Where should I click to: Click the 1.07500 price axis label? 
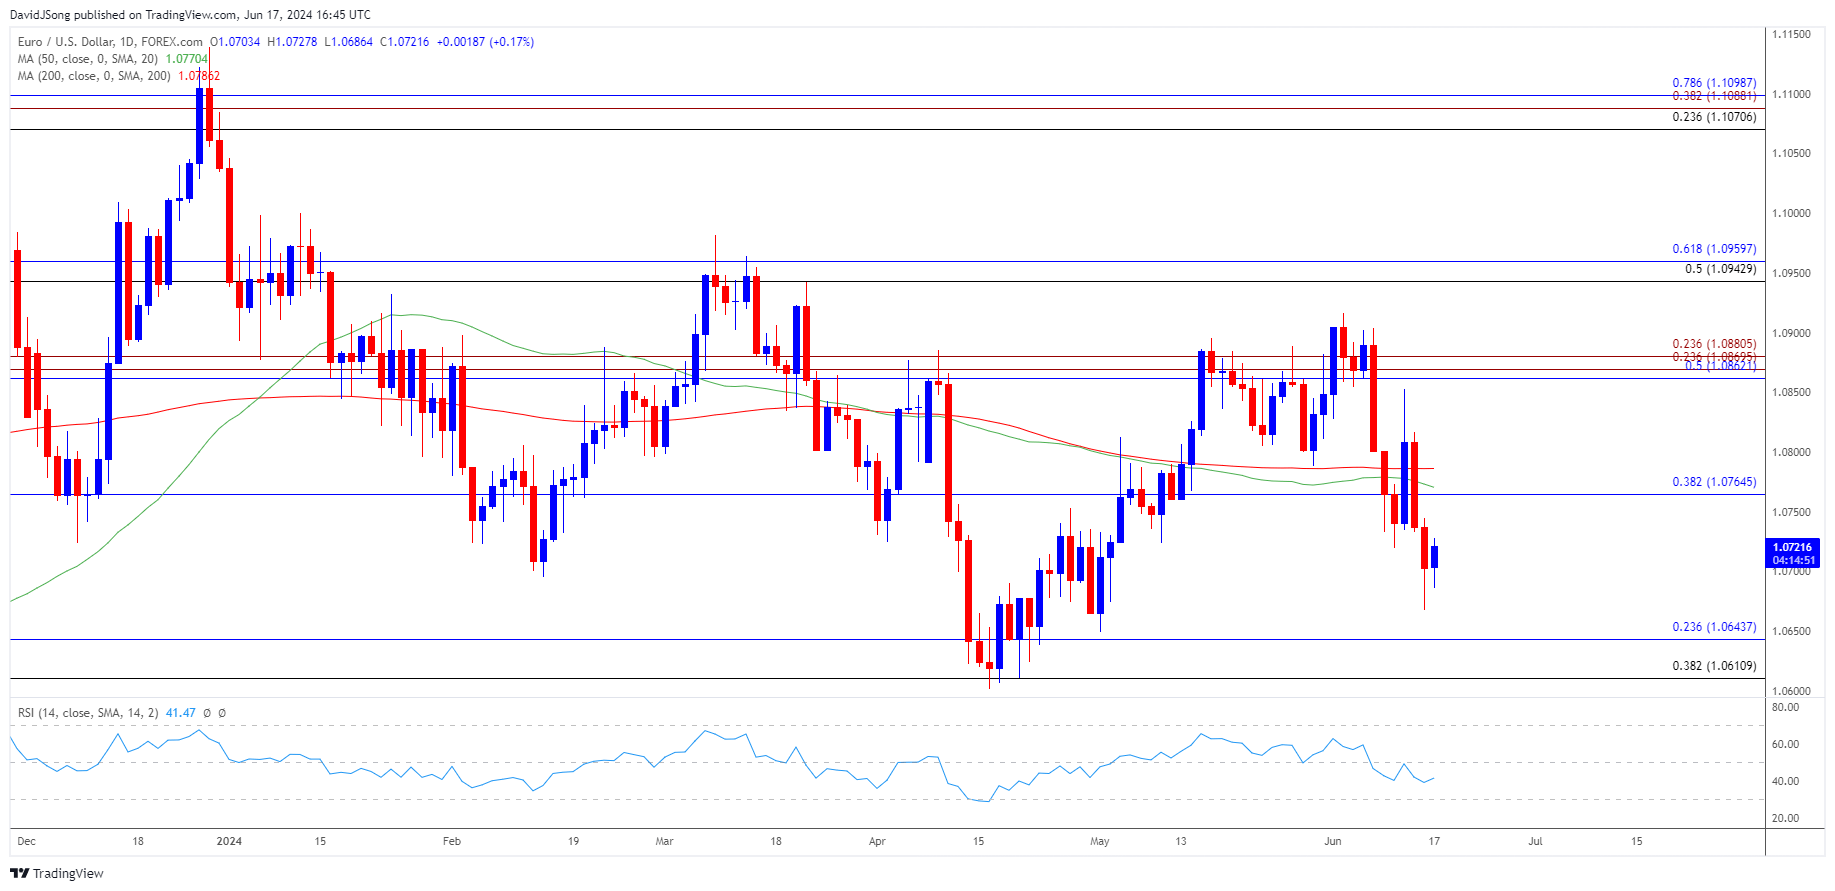1791,512
